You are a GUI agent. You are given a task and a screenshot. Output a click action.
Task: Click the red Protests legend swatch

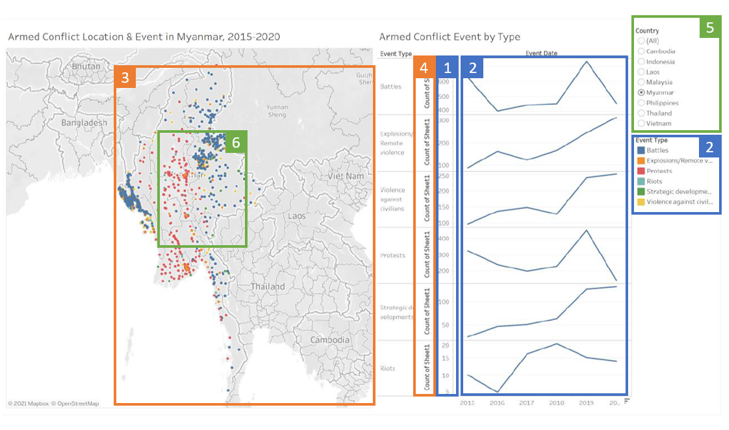[639, 170]
